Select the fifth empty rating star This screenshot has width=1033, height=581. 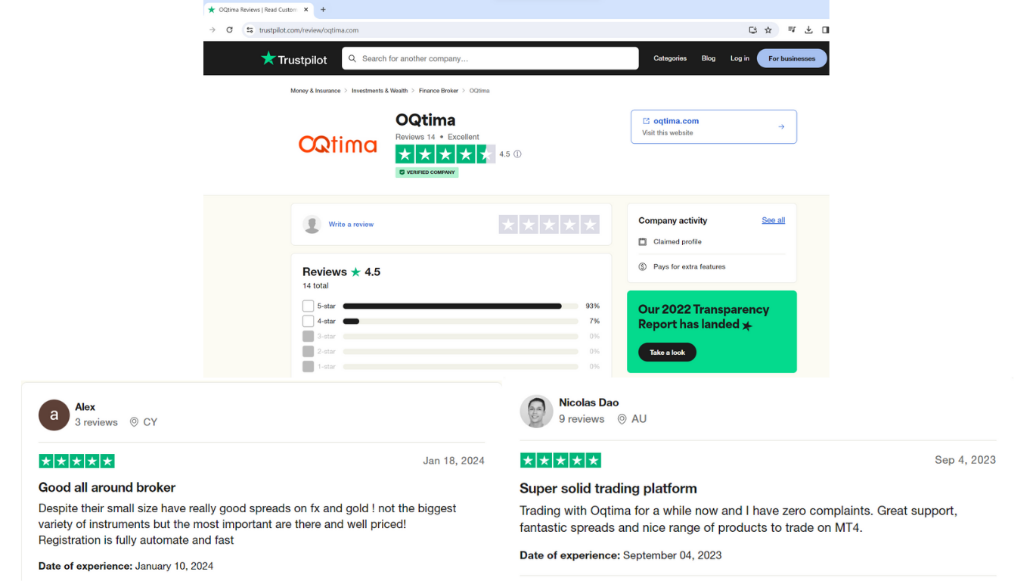point(590,224)
